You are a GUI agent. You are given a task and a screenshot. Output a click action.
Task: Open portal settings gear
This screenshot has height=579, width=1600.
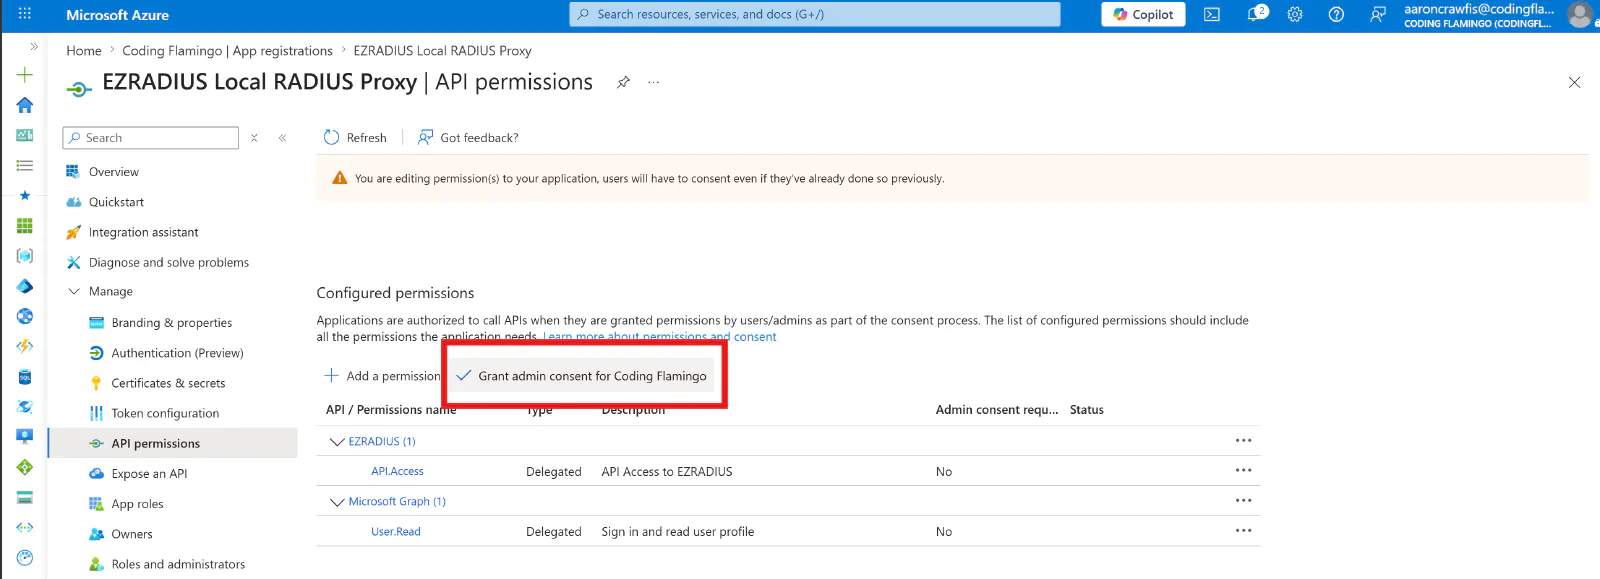click(x=1295, y=14)
